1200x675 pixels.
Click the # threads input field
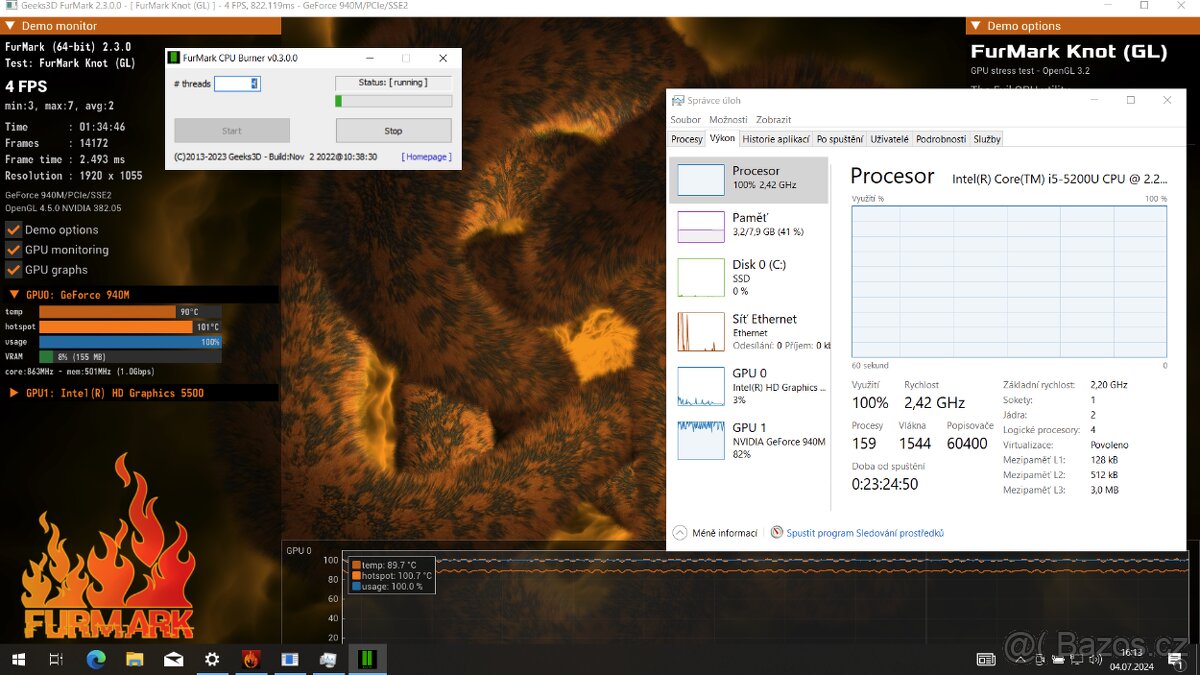coord(236,84)
